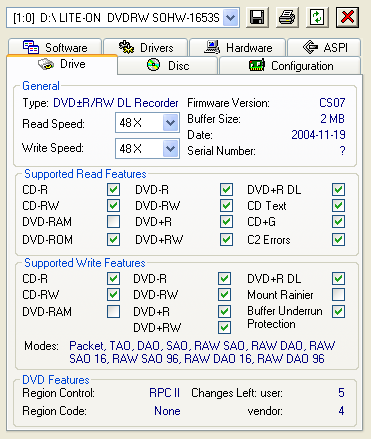Click the buffer size 2 MB value
Viewport: 371px width, 439px height.
333,119
